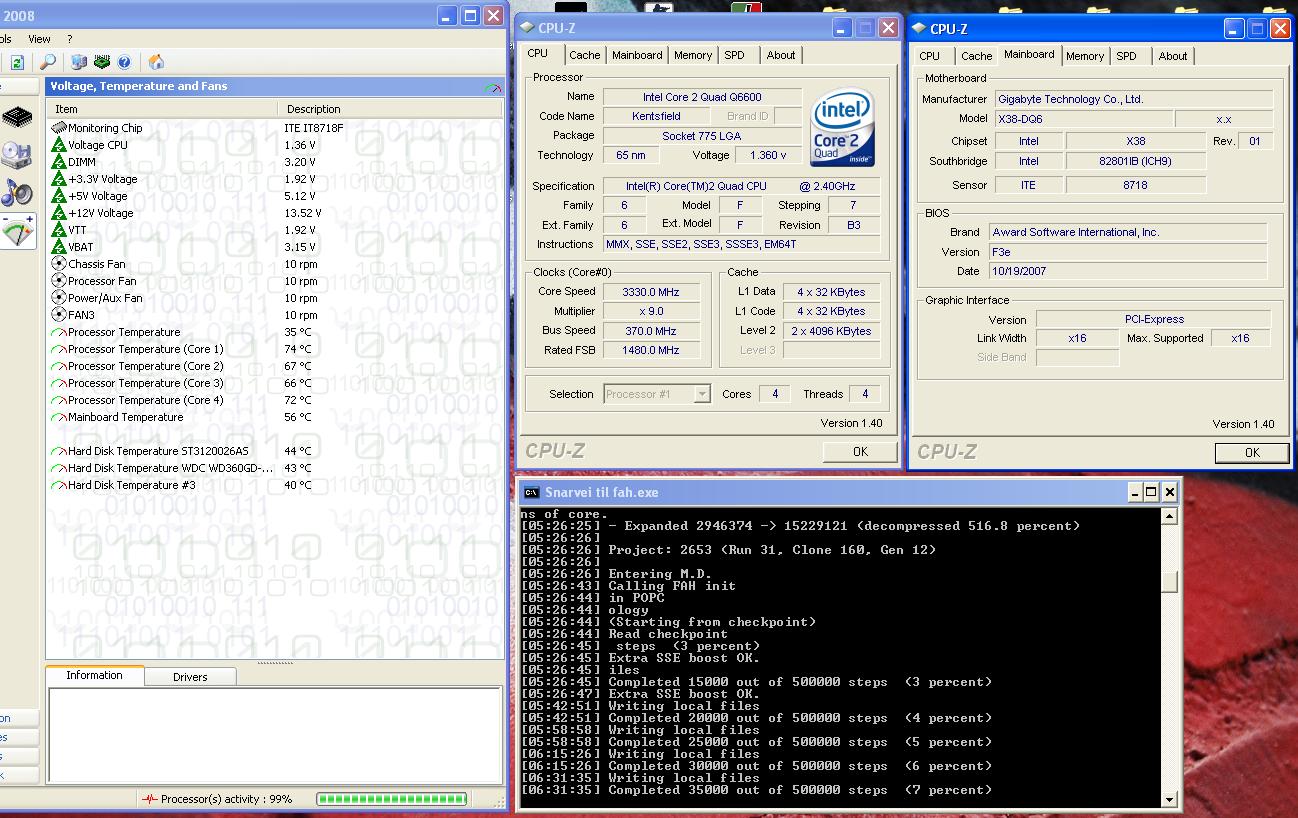Image resolution: width=1298 pixels, height=818 pixels.
Task: Select the DIMM voltage row
Action: tap(275, 162)
